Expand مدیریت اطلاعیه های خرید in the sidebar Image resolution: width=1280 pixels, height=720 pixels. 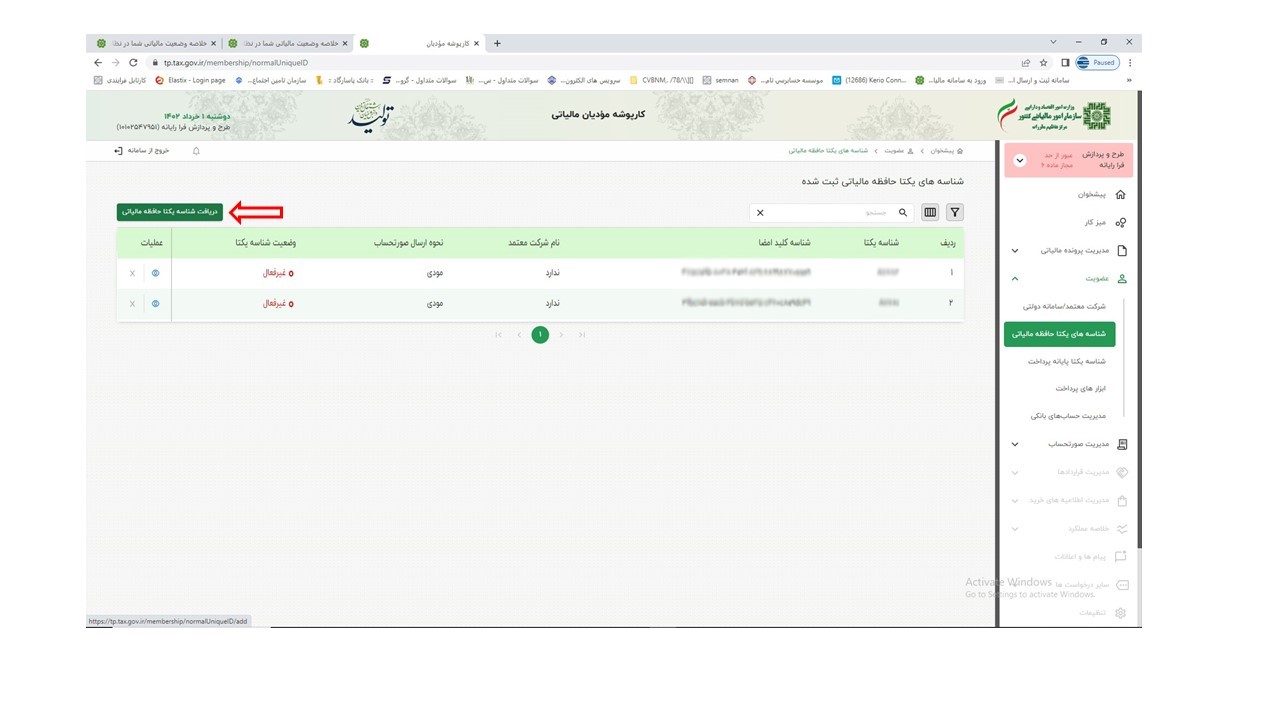point(1068,500)
